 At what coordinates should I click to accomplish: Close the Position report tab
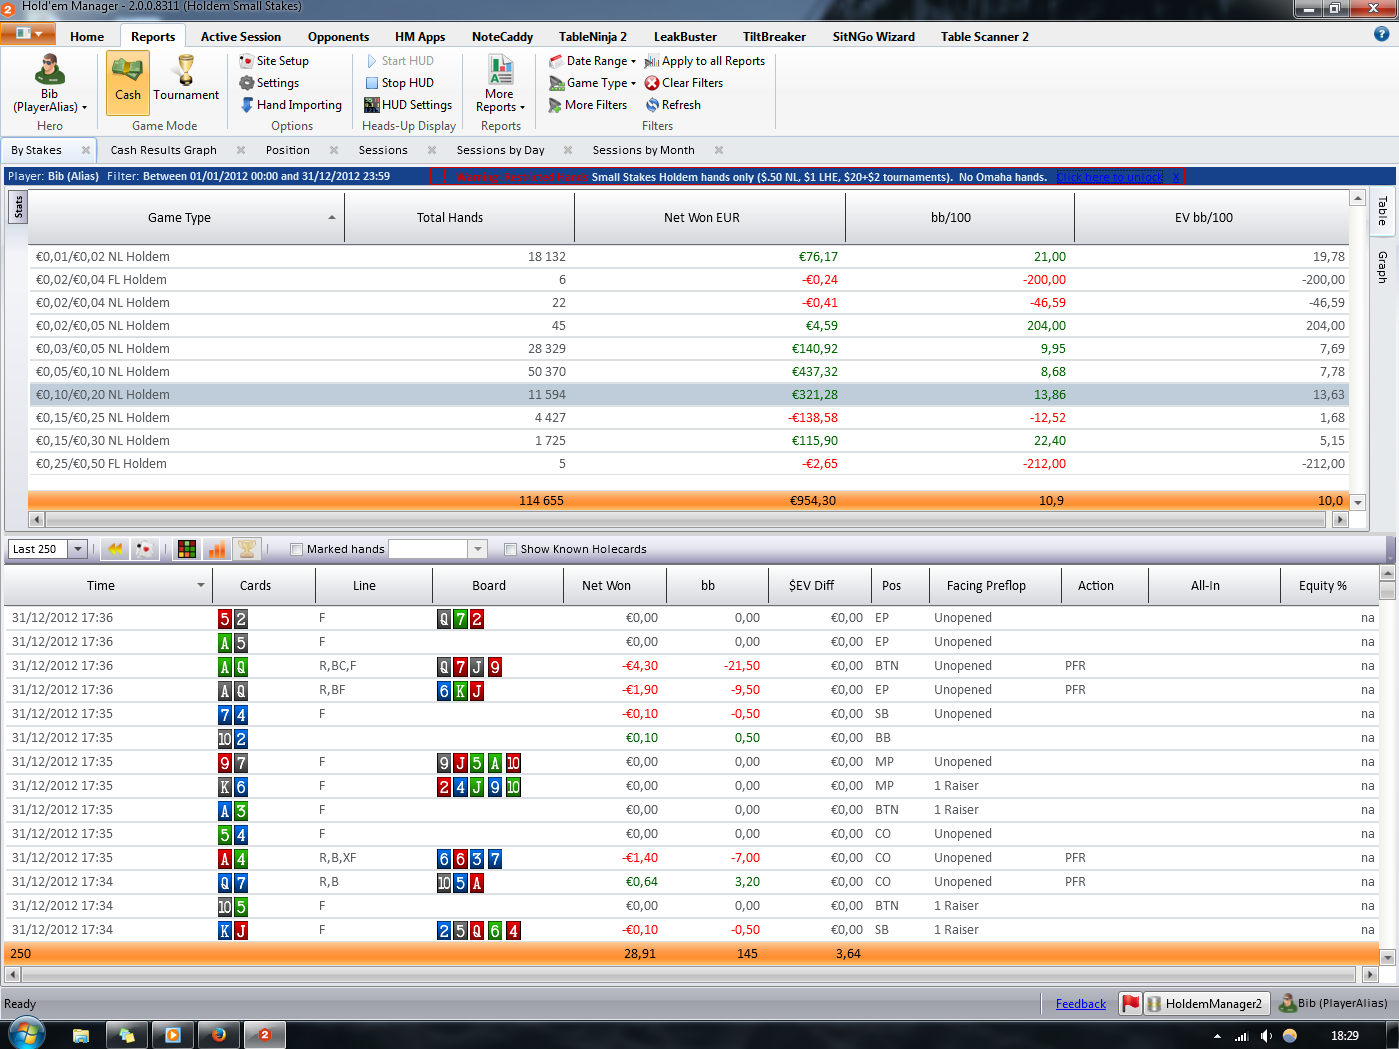[332, 150]
